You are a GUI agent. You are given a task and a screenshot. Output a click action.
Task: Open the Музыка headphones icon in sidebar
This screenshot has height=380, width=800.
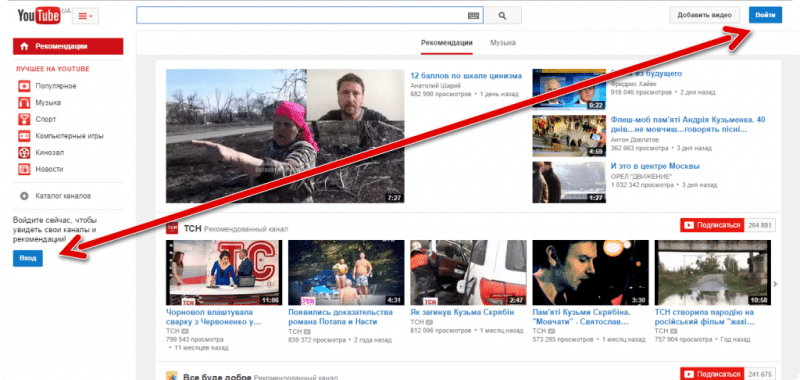[x=24, y=103]
